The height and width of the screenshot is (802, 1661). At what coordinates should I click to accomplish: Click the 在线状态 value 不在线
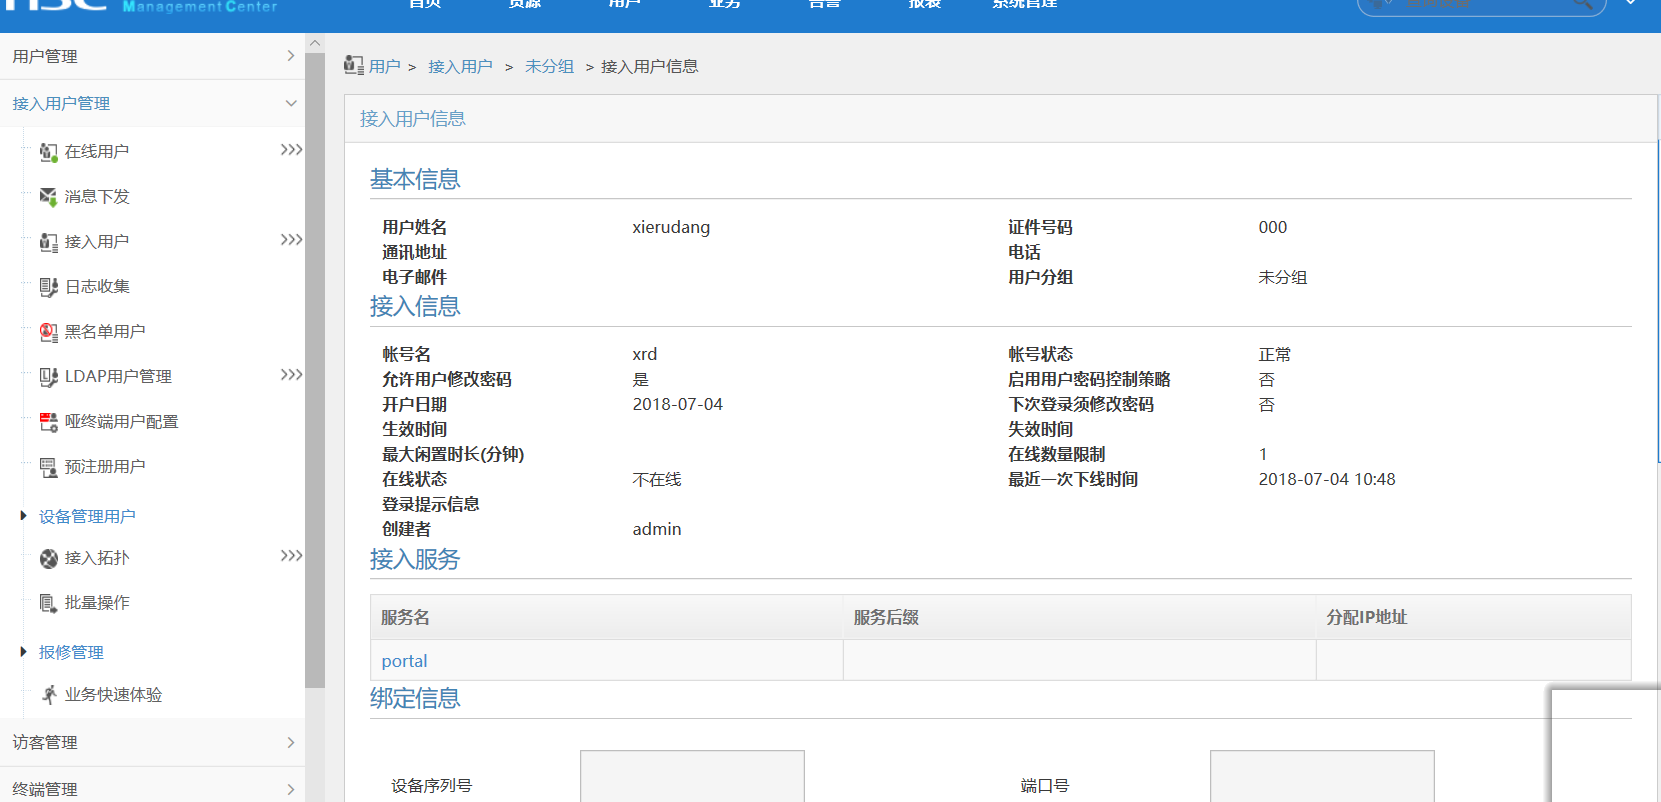click(x=657, y=479)
